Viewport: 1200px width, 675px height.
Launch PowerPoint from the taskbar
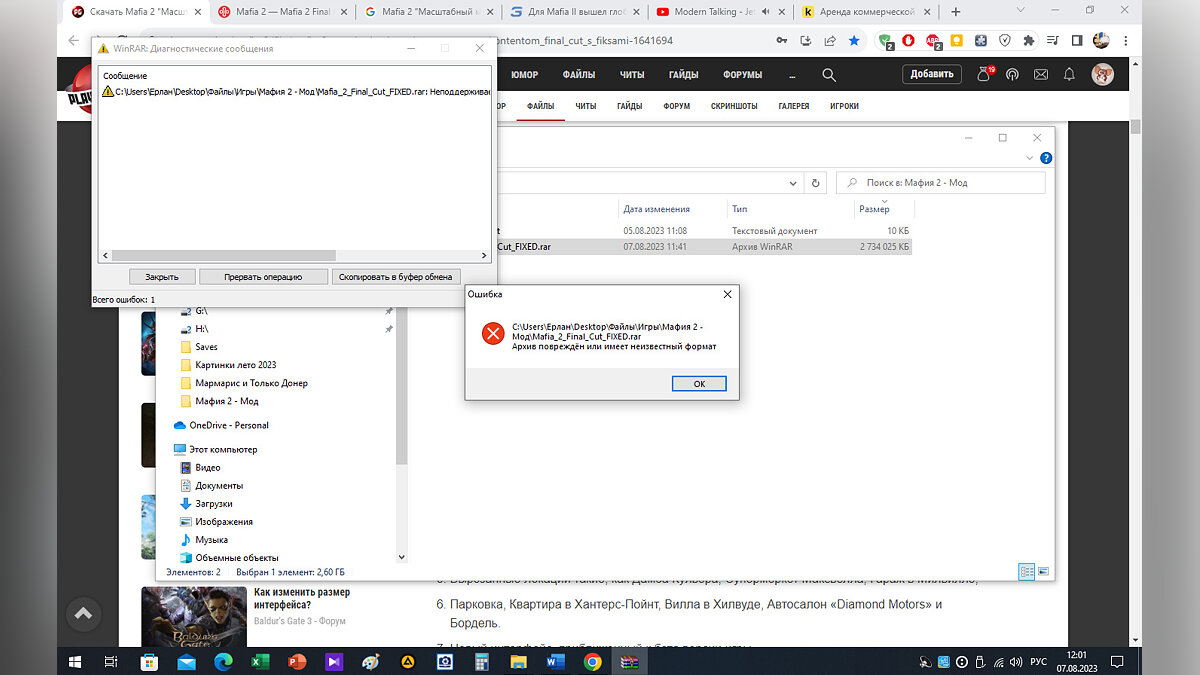[296, 661]
